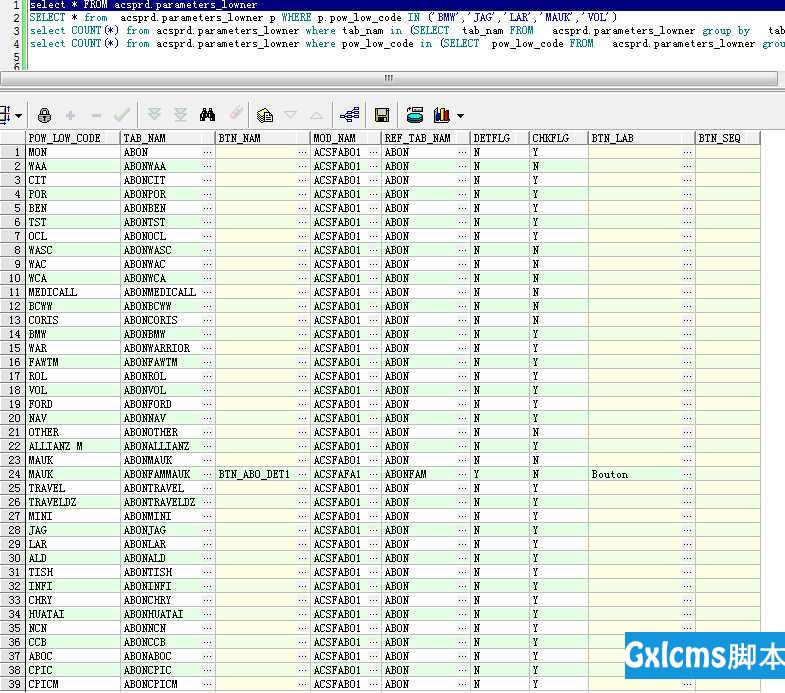Click SQL line 4 with the pow_low_code subquery
The width and height of the screenshot is (785, 693).
407,44
